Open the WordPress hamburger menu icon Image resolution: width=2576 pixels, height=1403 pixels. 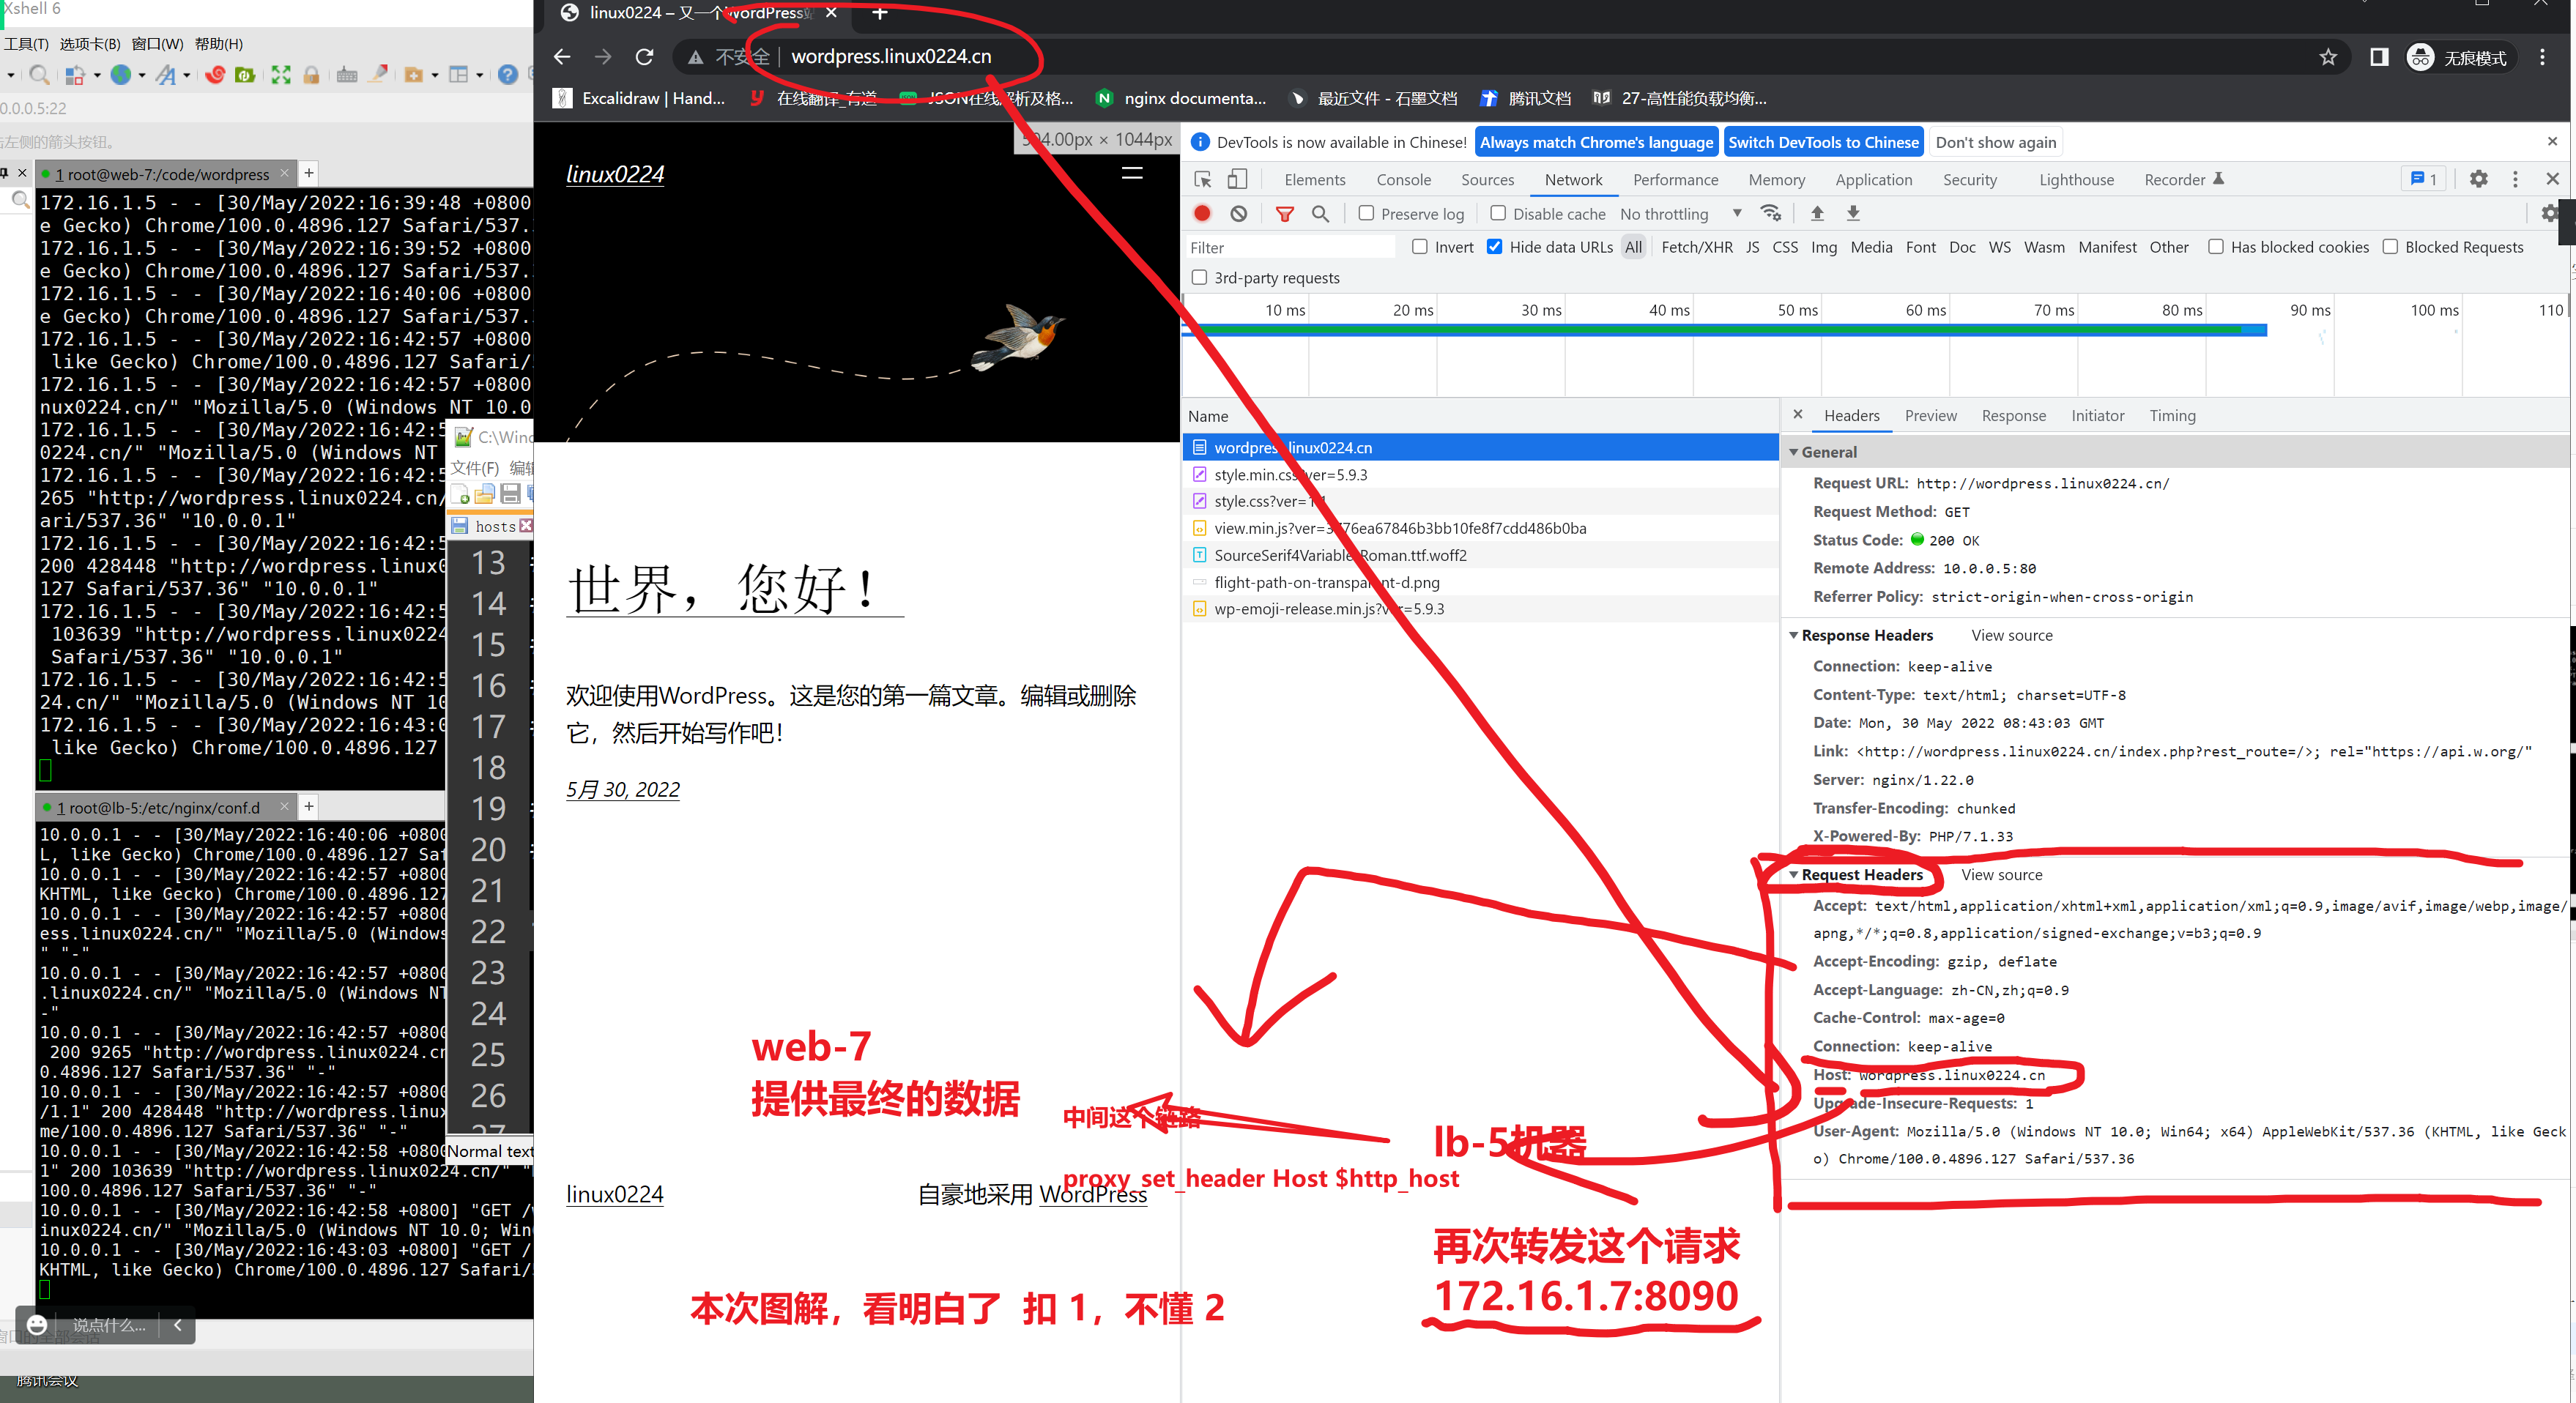1132,173
